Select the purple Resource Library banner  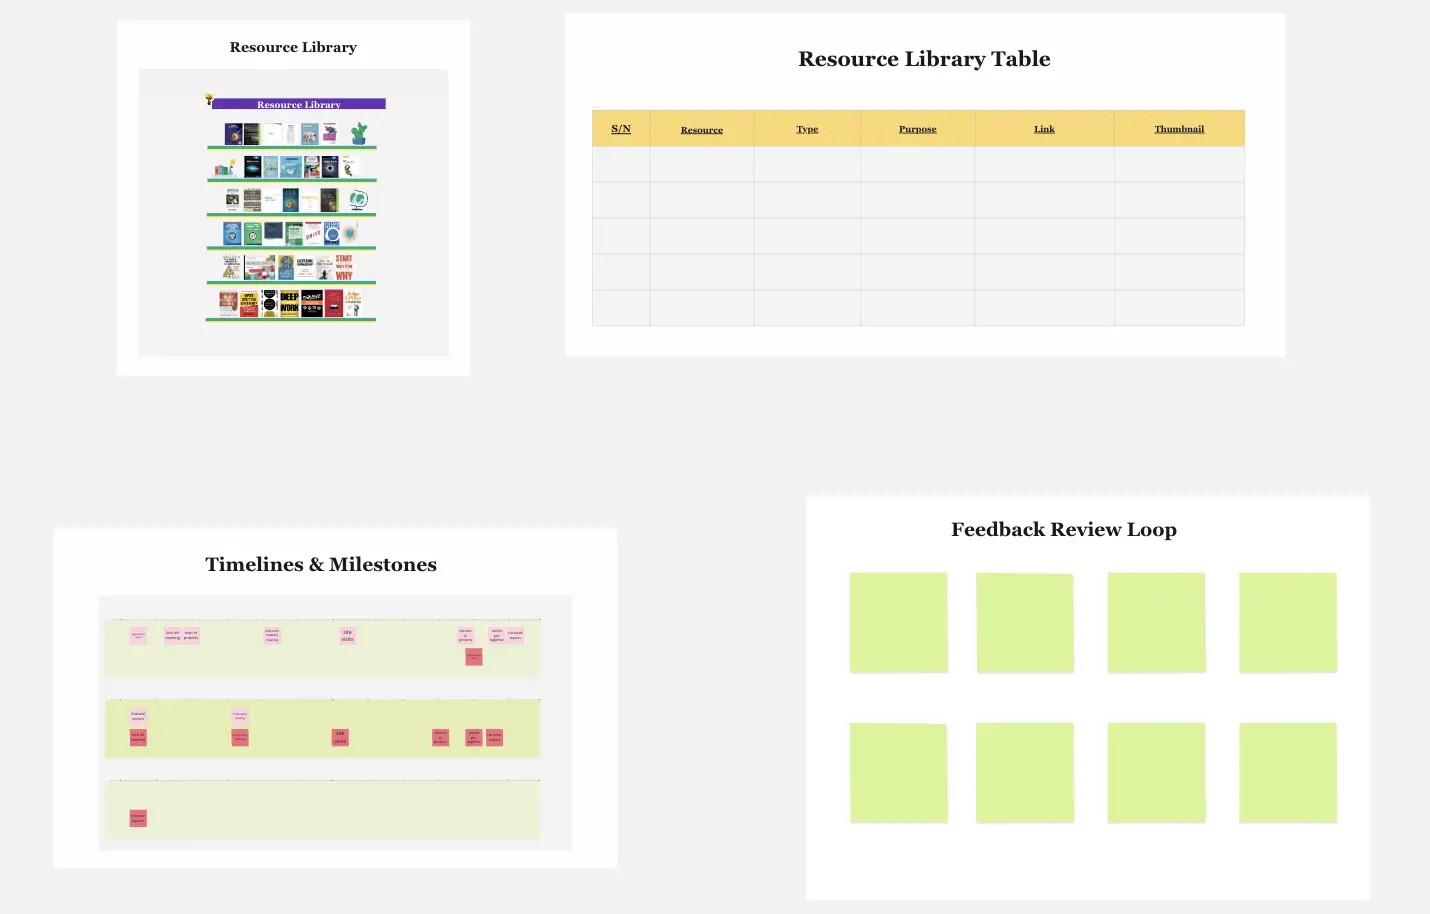pyautogui.click(x=299, y=104)
